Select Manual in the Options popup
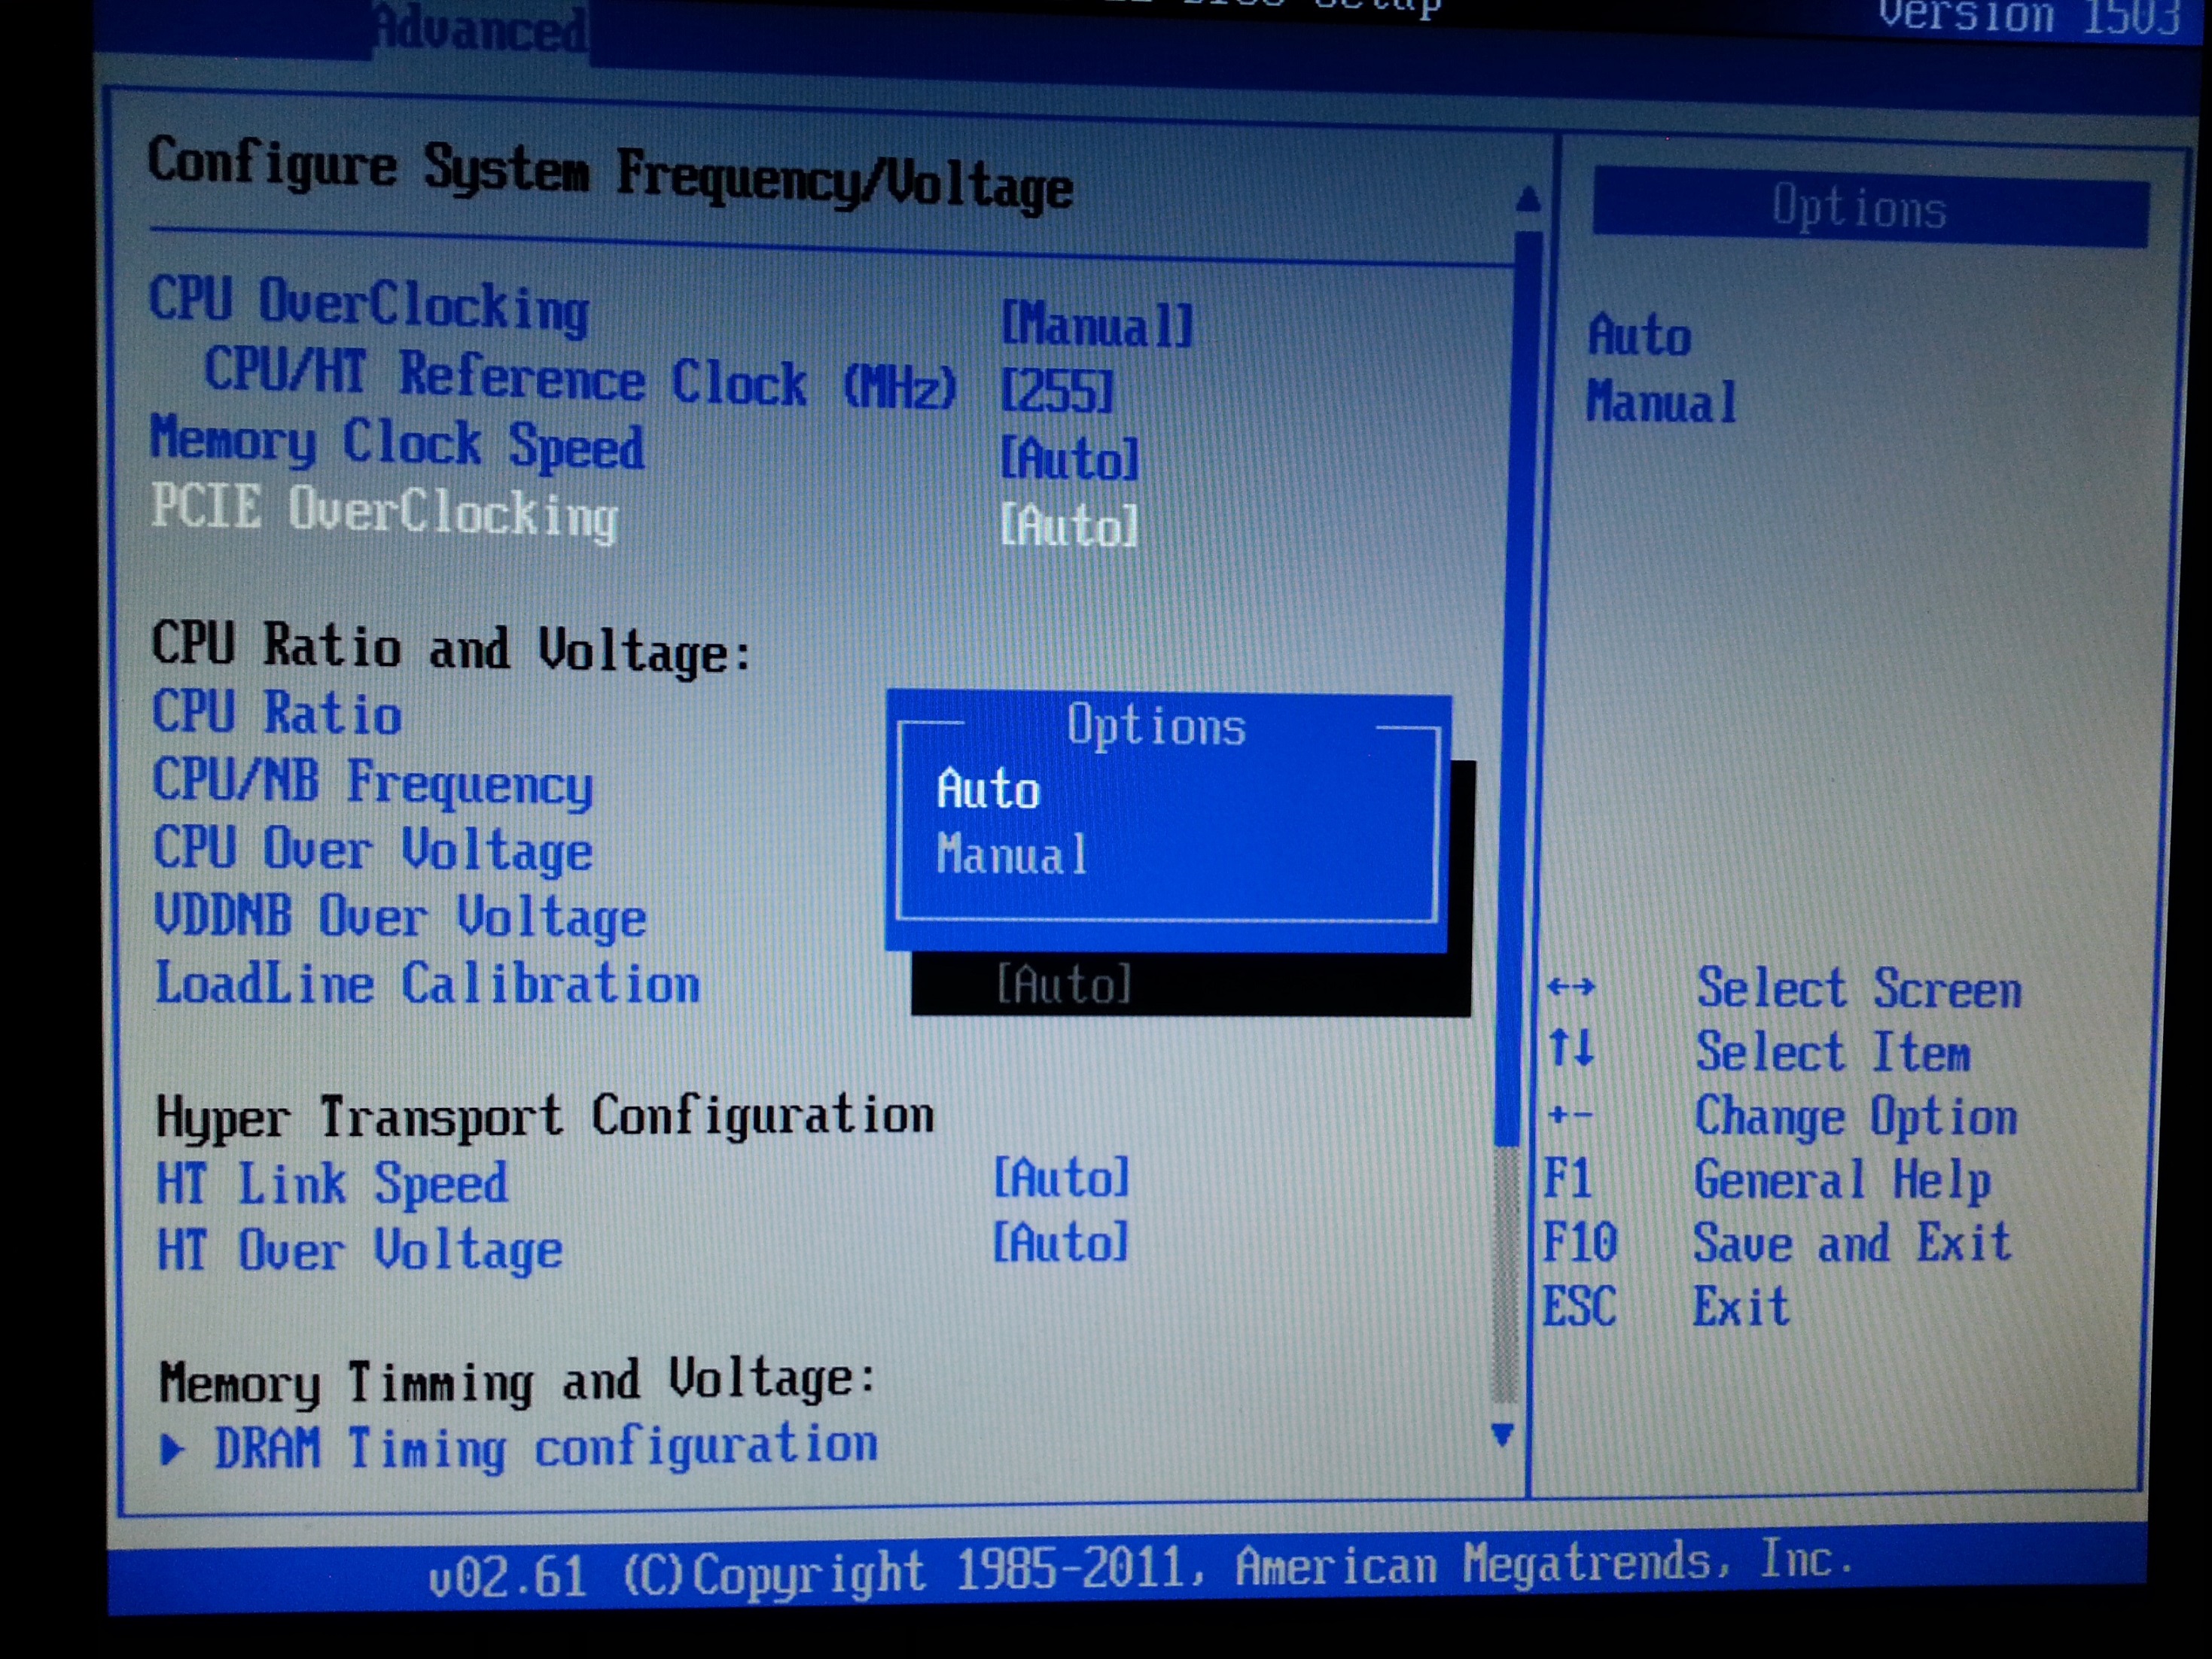Viewport: 2212px width, 1659px height. [x=1011, y=856]
